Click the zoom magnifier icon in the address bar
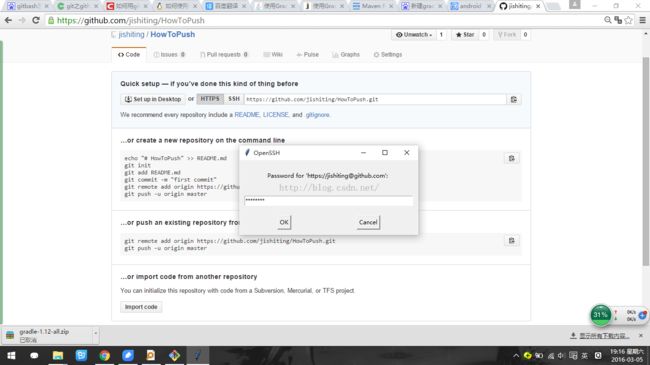The image size is (650, 365). [608, 20]
